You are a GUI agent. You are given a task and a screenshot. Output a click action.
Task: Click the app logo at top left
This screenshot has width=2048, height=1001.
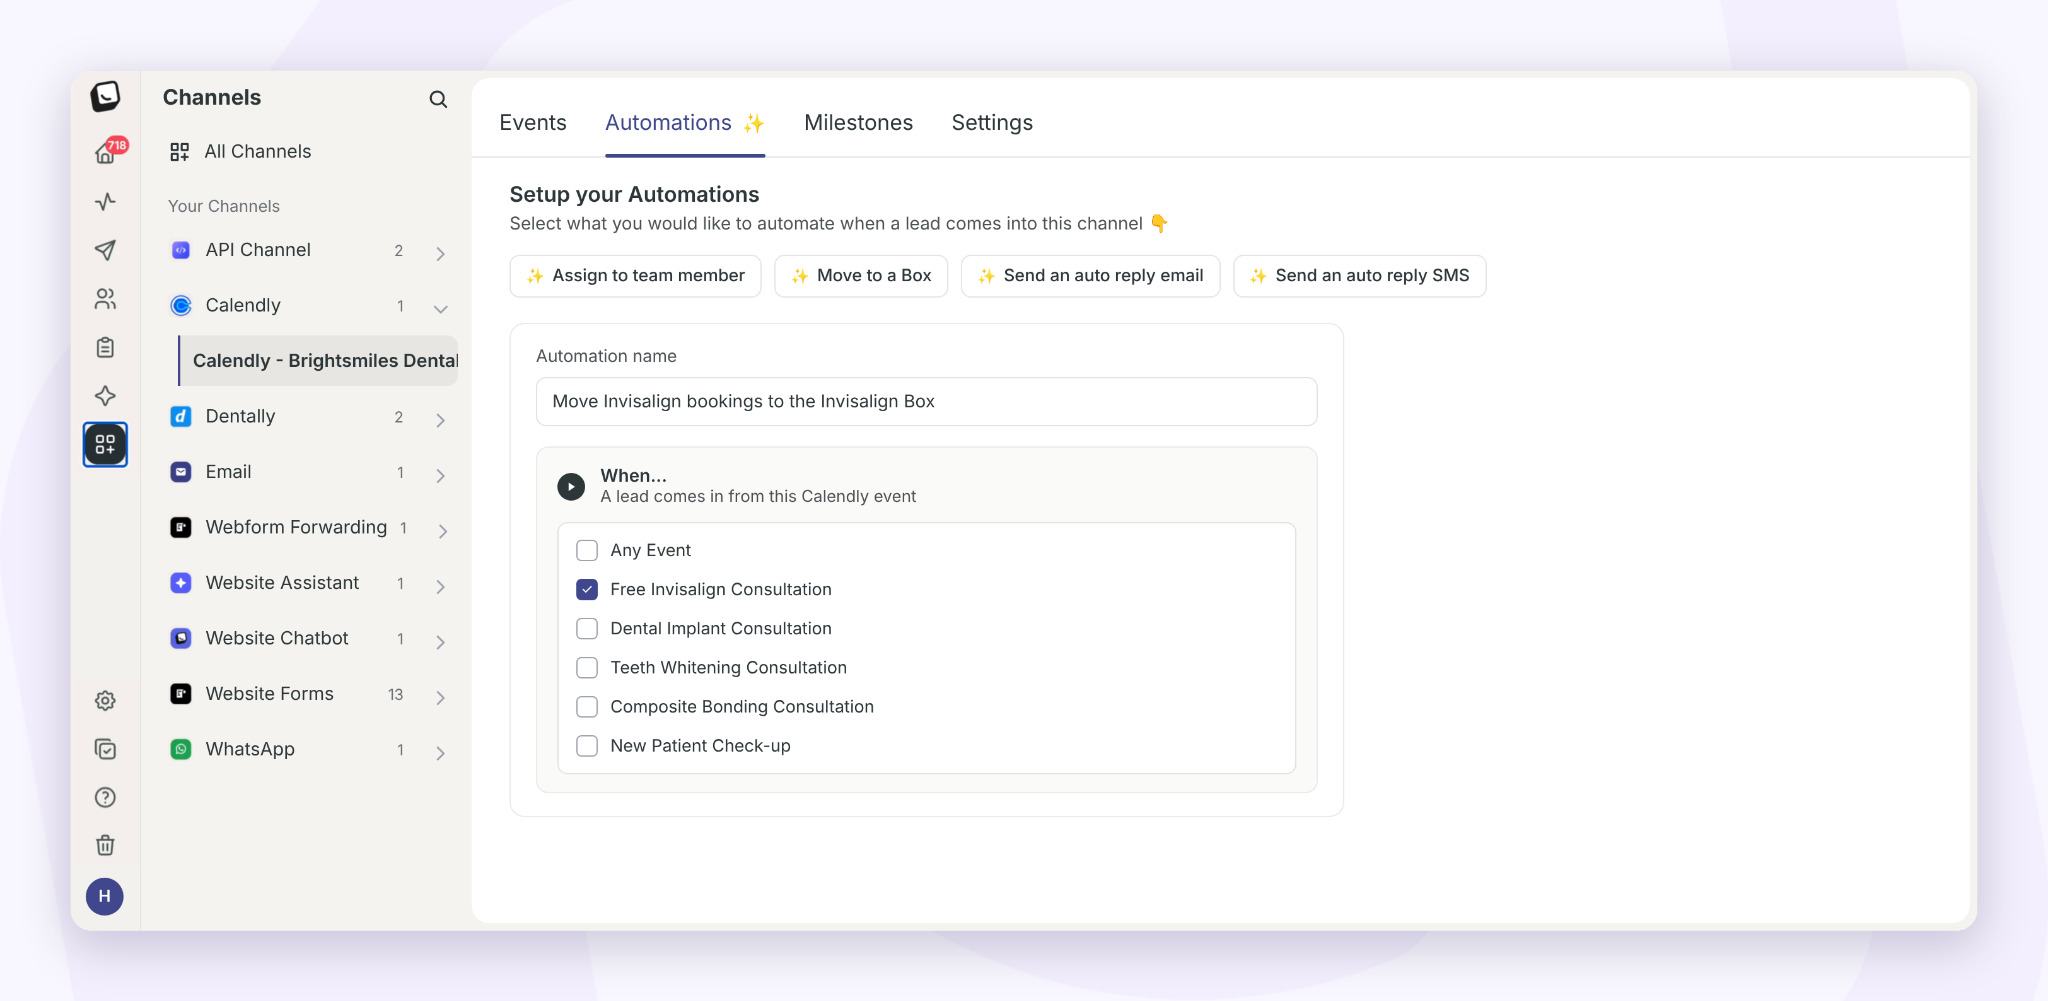tap(105, 96)
